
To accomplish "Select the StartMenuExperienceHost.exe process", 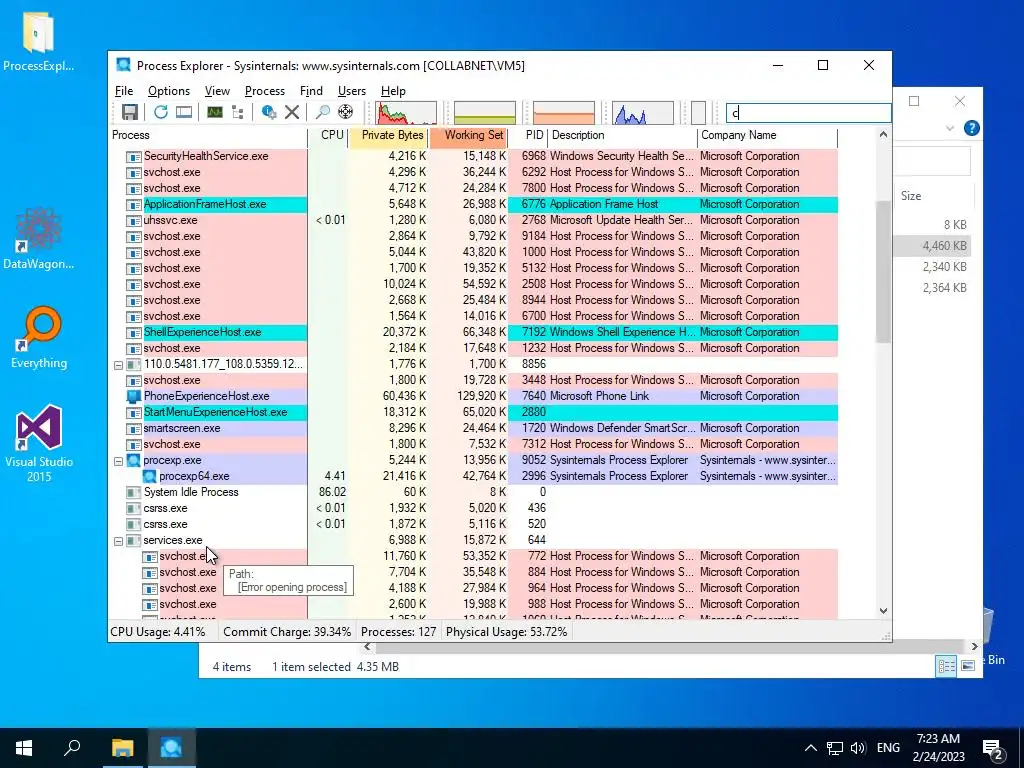I will click(x=473, y=412).
